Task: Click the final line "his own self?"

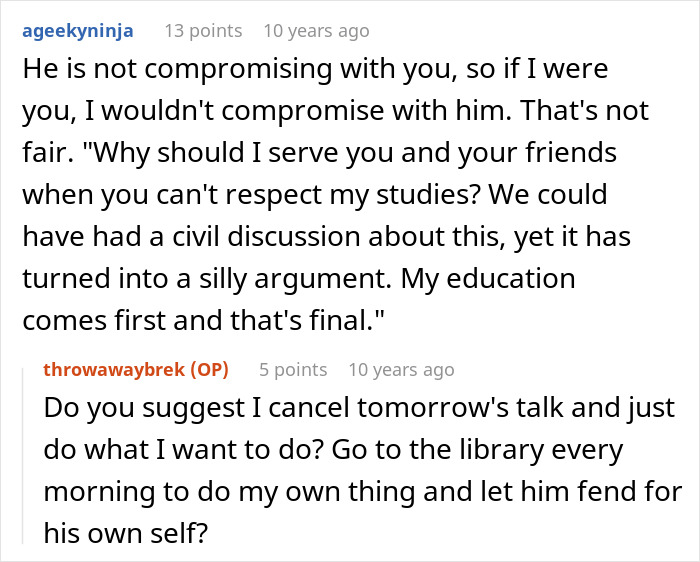Action: pyautogui.click(x=125, y=533)
